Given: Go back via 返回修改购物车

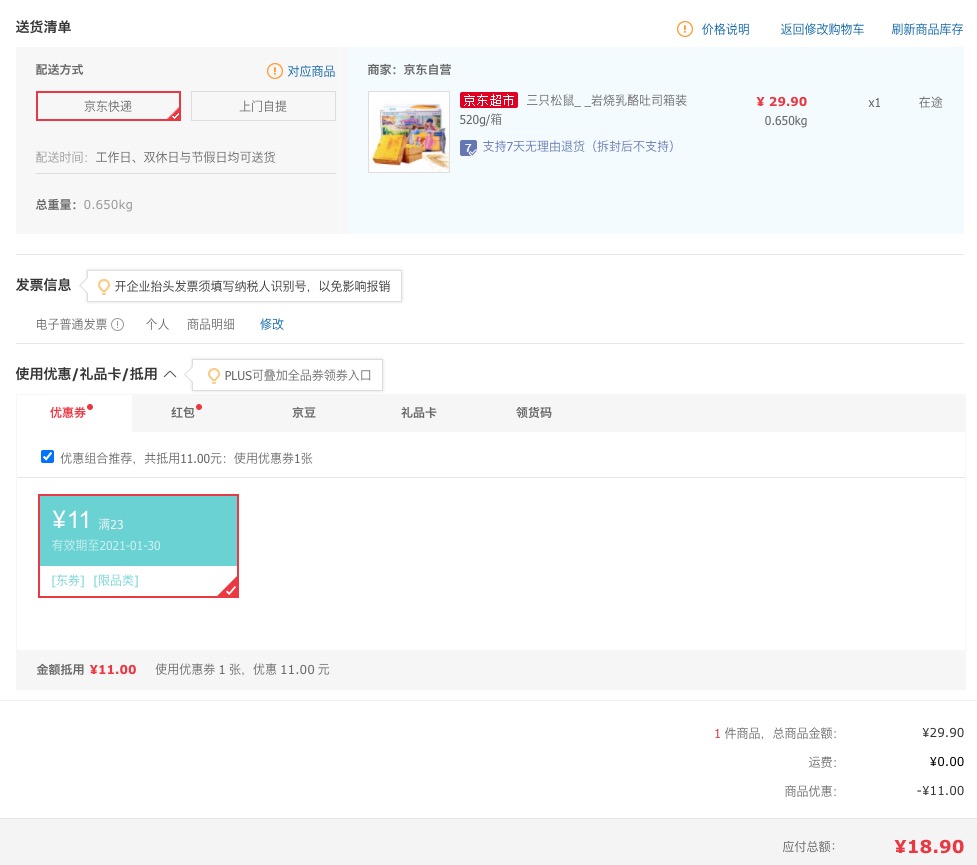Looking at the screenshot, I should pyautogui.click(x=822, y=29).
